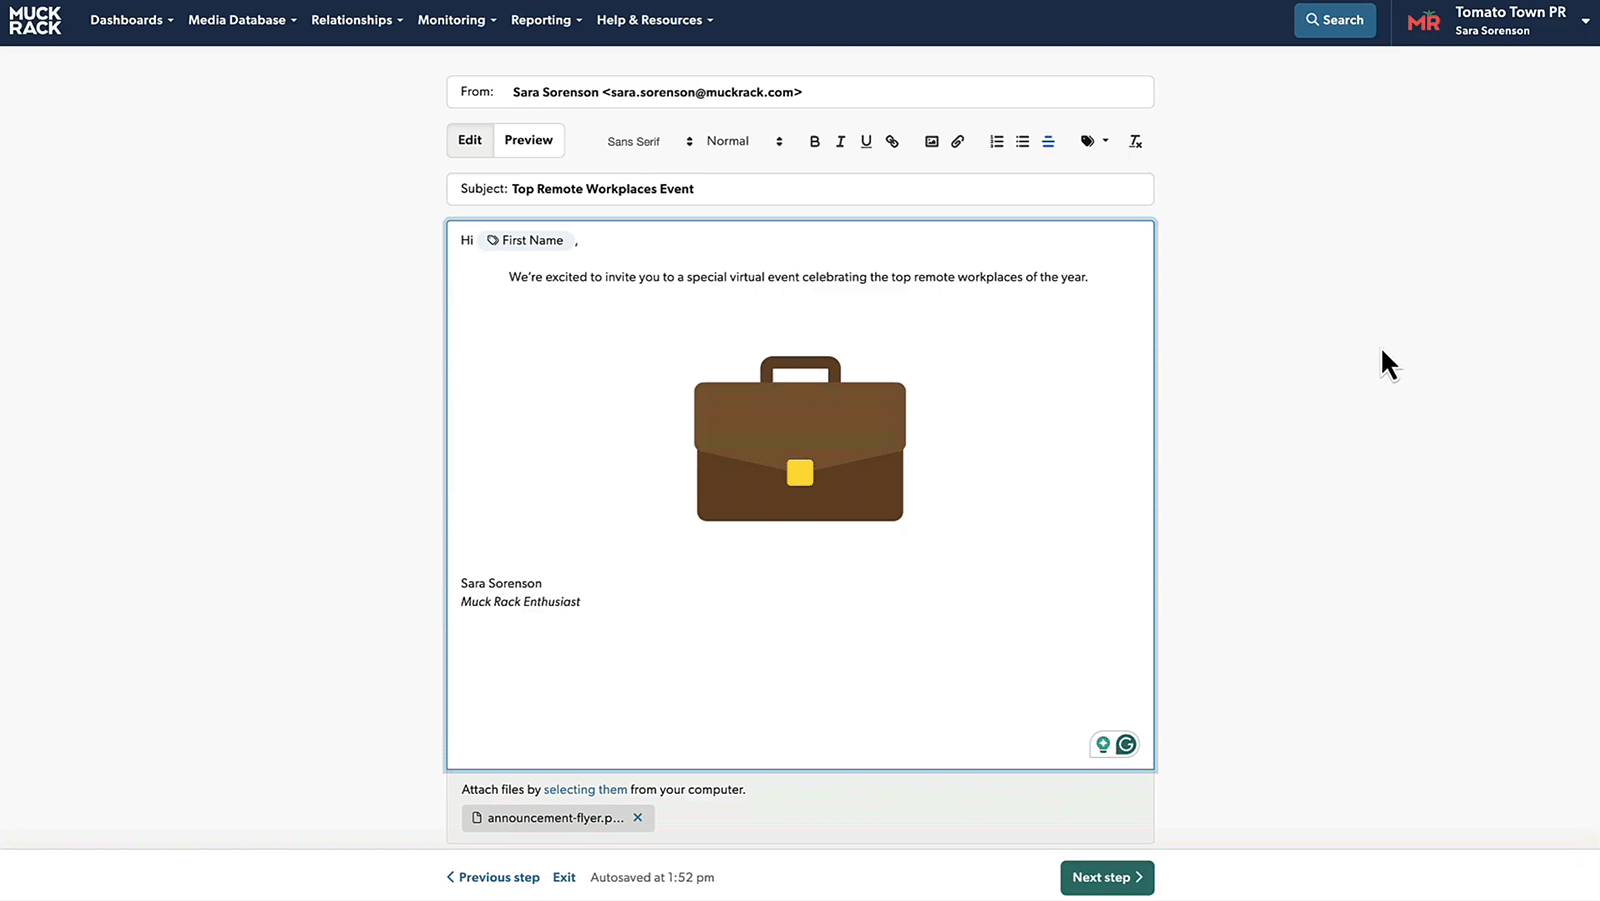Create a bulleted list
Image resolution: width=1600 pixels, height=901 pixels.
coord(1022,141)
